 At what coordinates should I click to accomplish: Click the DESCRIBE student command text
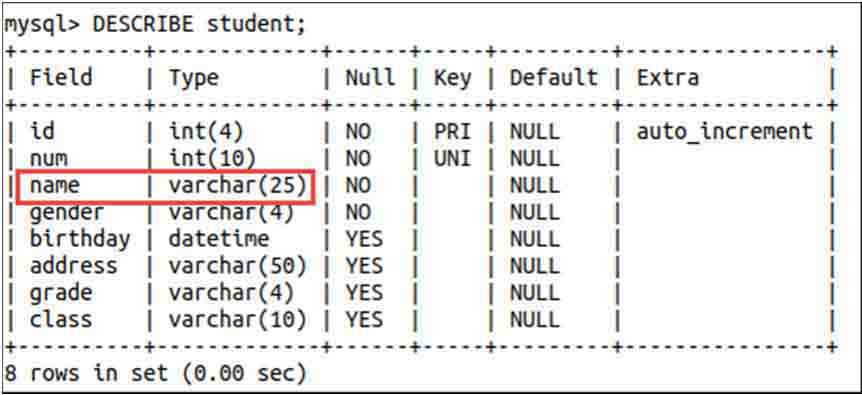[199, 26]
